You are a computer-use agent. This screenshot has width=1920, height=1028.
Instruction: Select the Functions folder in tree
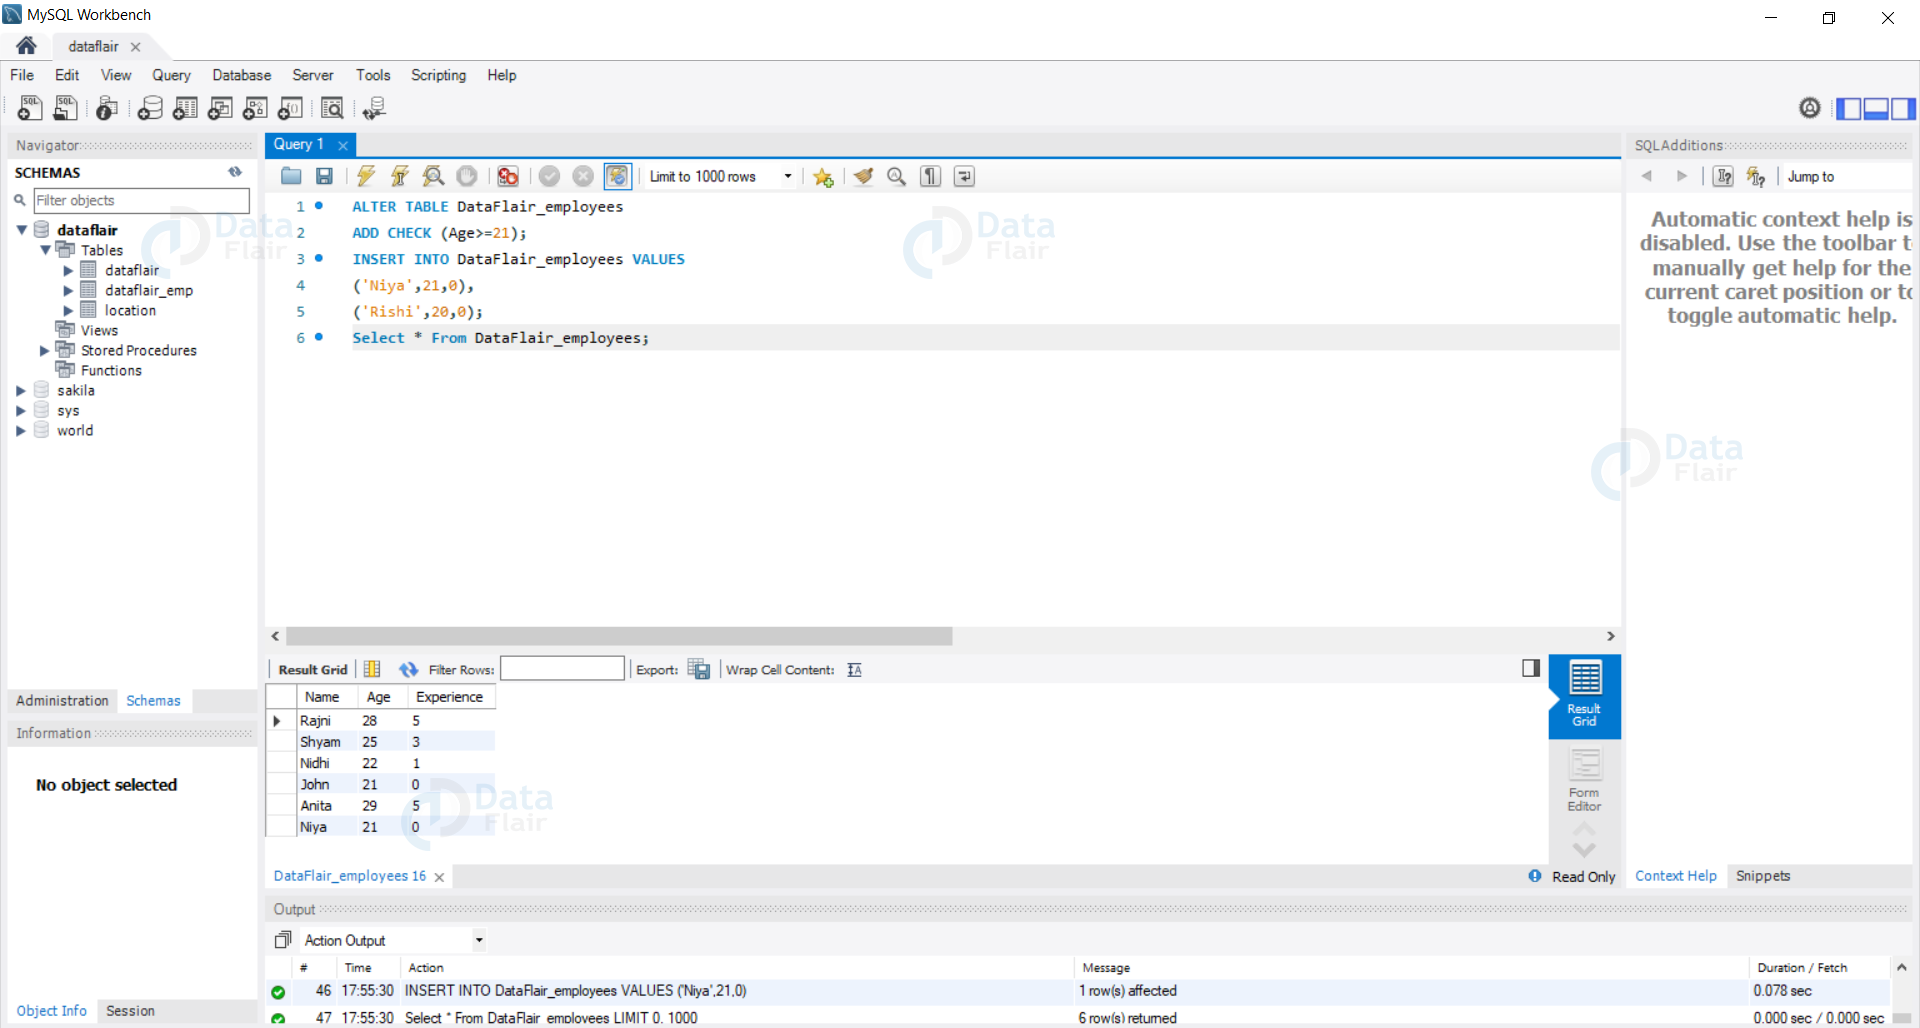click(x=111, y=370)
